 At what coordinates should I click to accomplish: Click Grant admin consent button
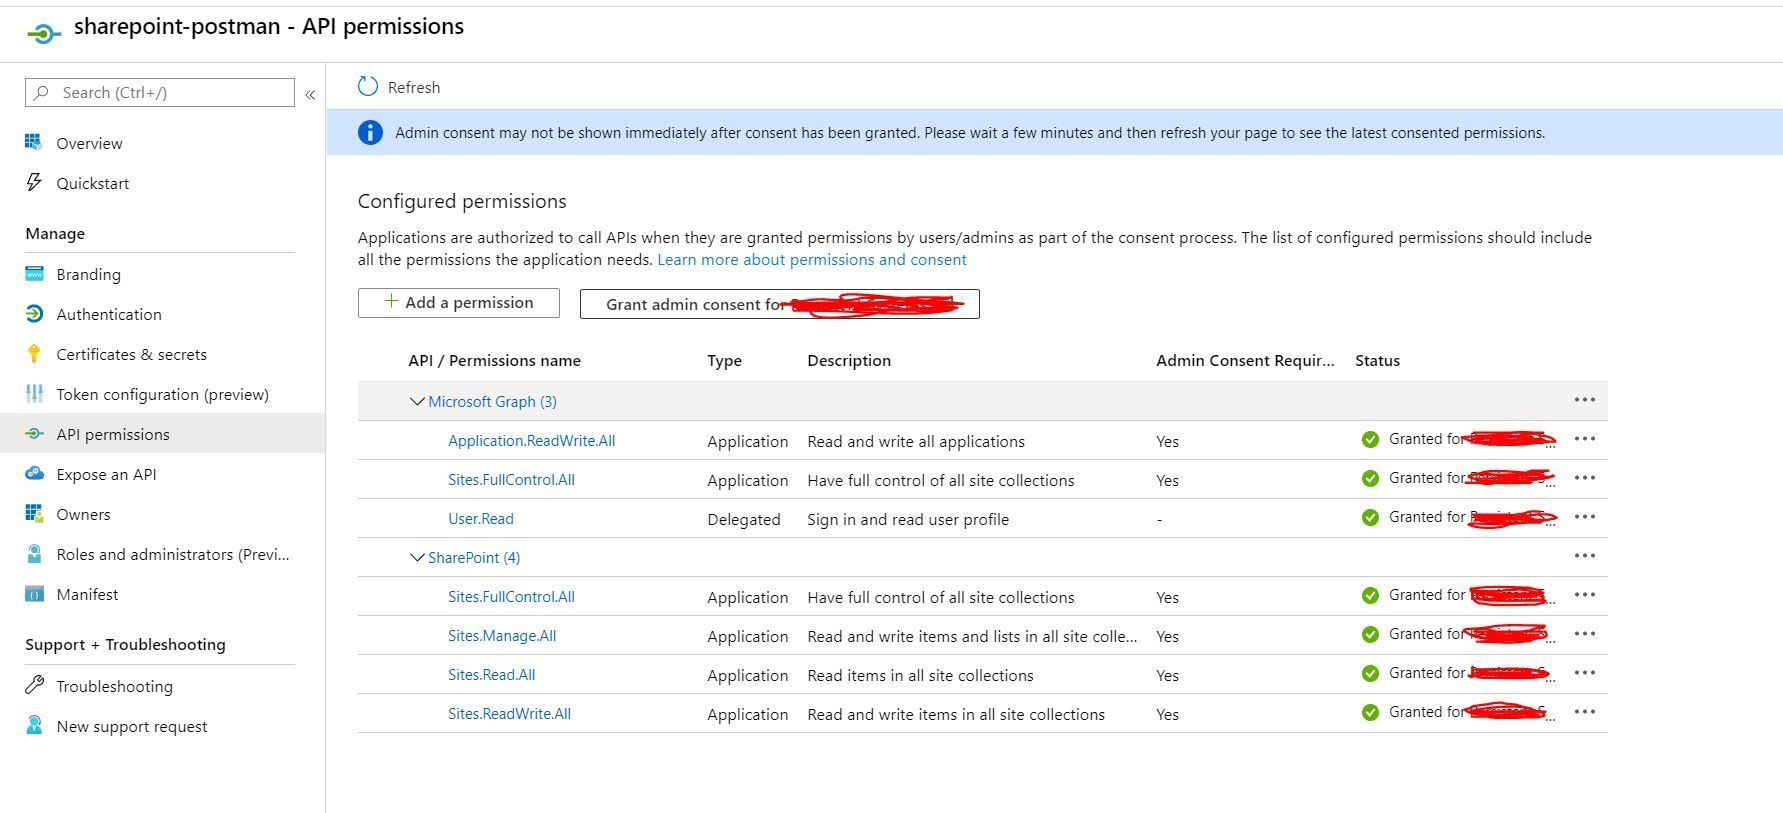tap(779, 304)
